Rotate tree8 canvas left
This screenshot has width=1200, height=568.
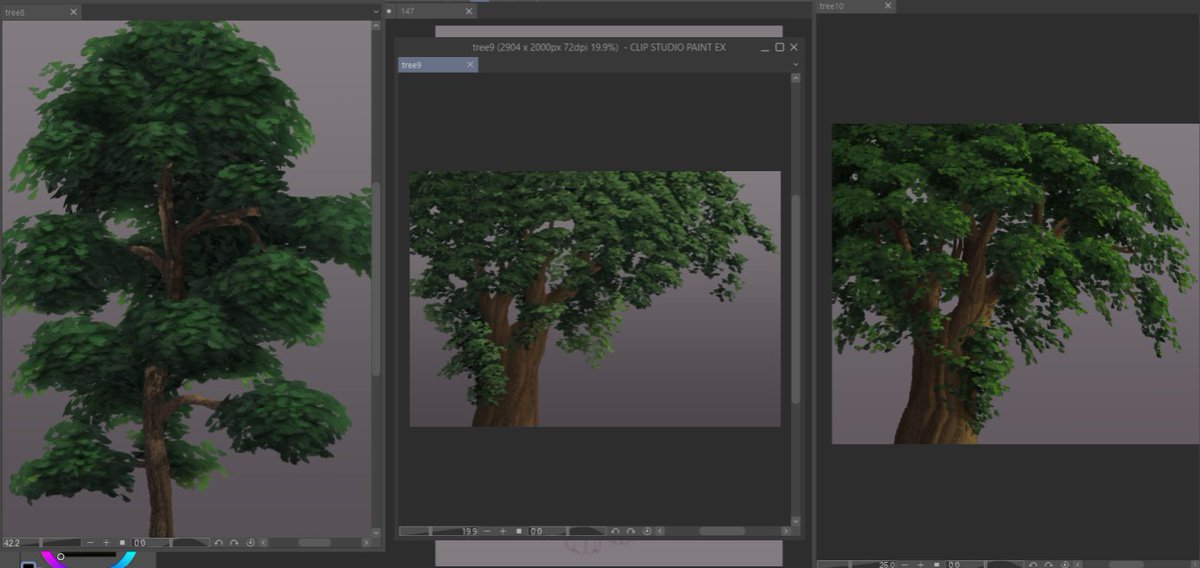(218, 543)
